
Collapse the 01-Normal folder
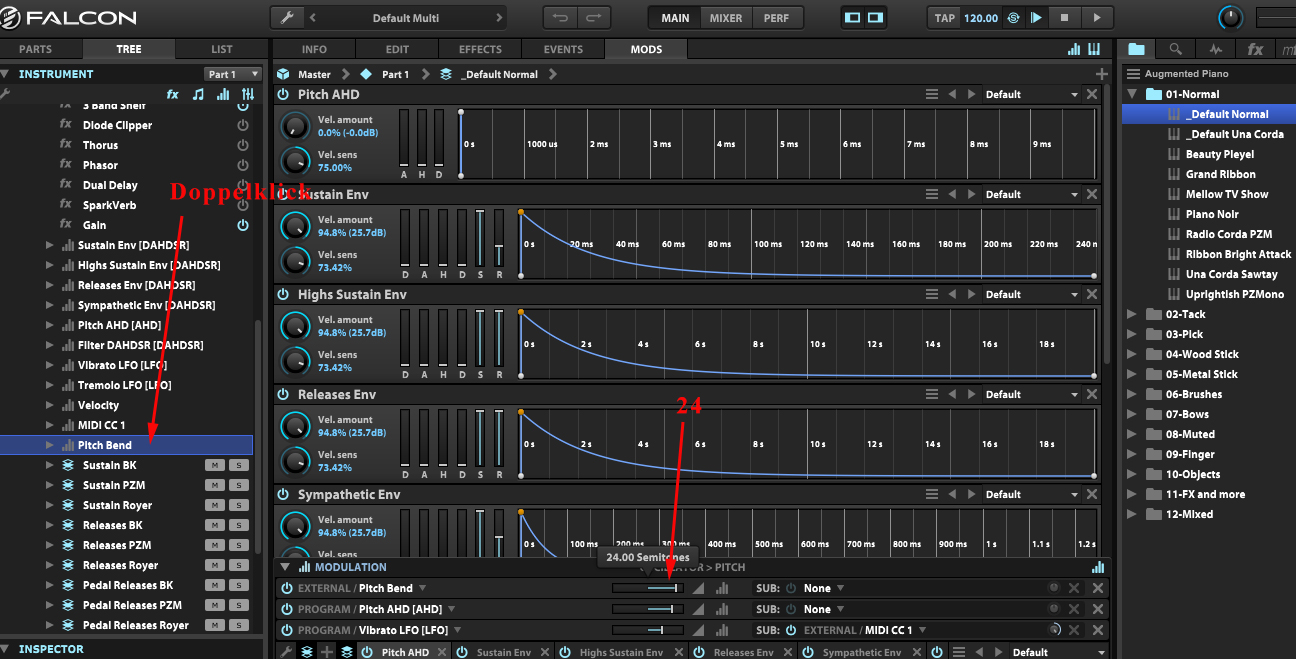click(x=1132, y=94)
